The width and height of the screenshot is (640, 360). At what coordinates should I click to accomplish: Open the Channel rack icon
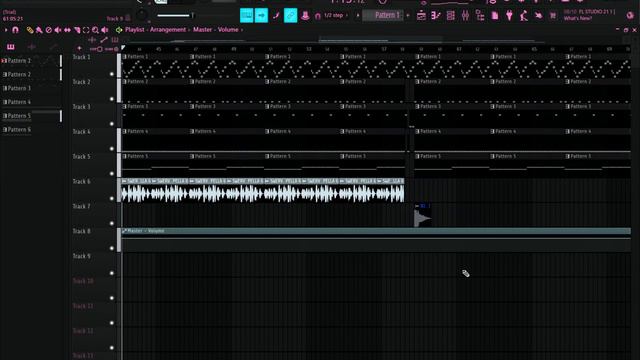pyautogui.click(x=451, y=16)
